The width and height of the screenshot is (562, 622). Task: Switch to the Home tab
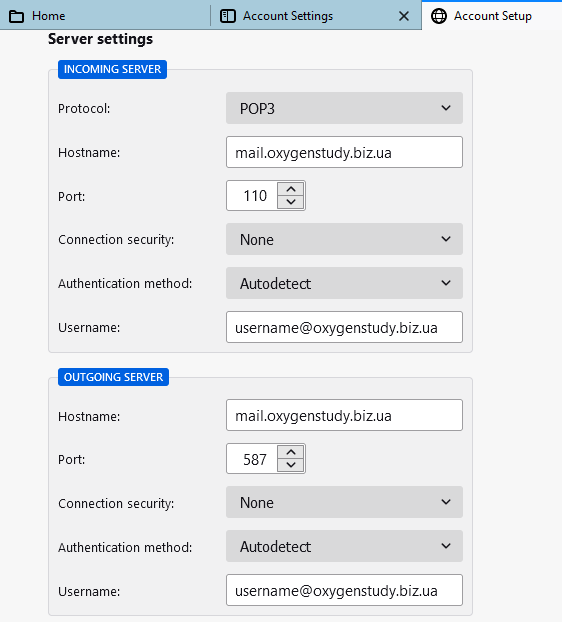[105, 15]
